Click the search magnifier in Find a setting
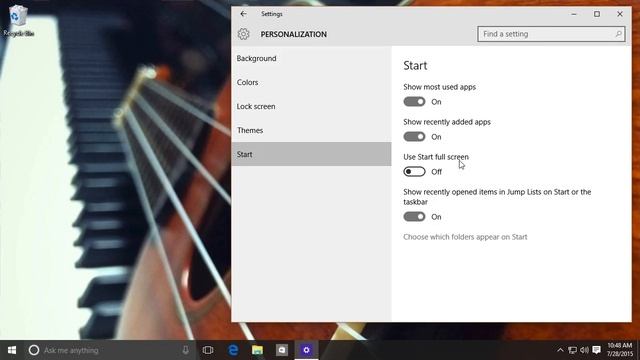Image resolution: width=640 pixels, height=360 pixels. point(618,34)
